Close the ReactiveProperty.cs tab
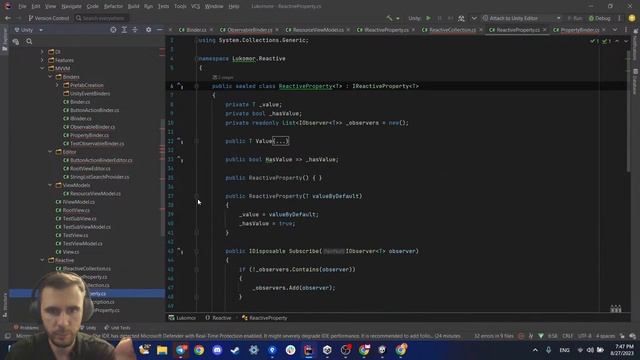 point(544,30)
